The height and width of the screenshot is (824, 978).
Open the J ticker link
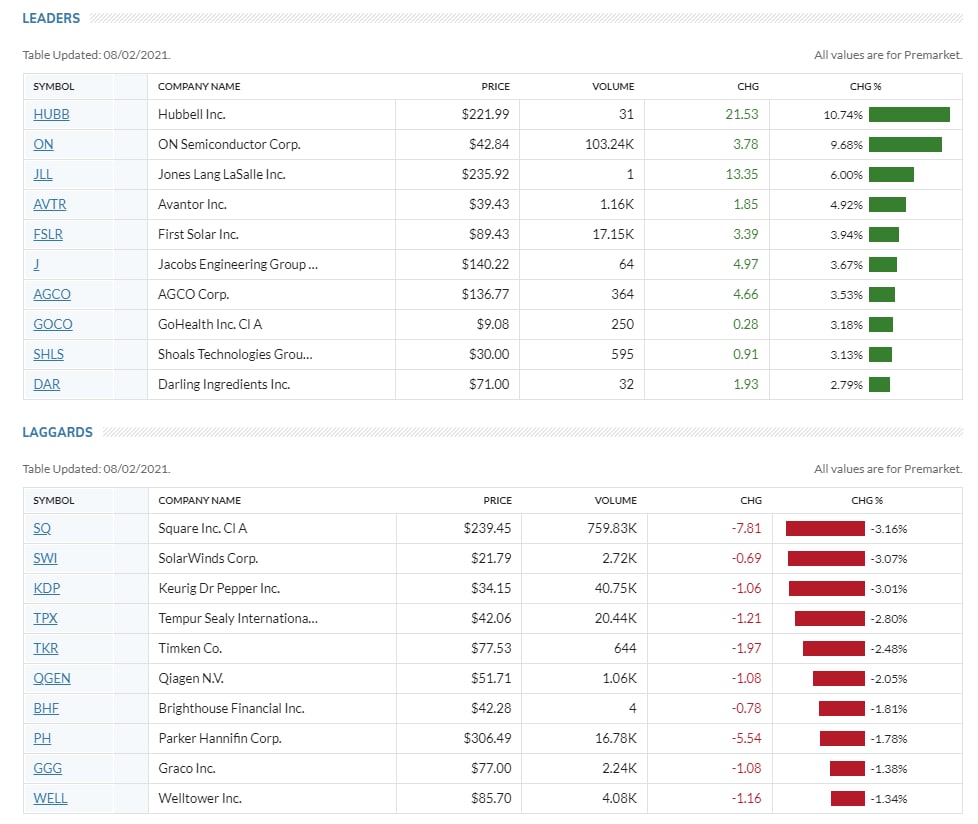point(36,264)
